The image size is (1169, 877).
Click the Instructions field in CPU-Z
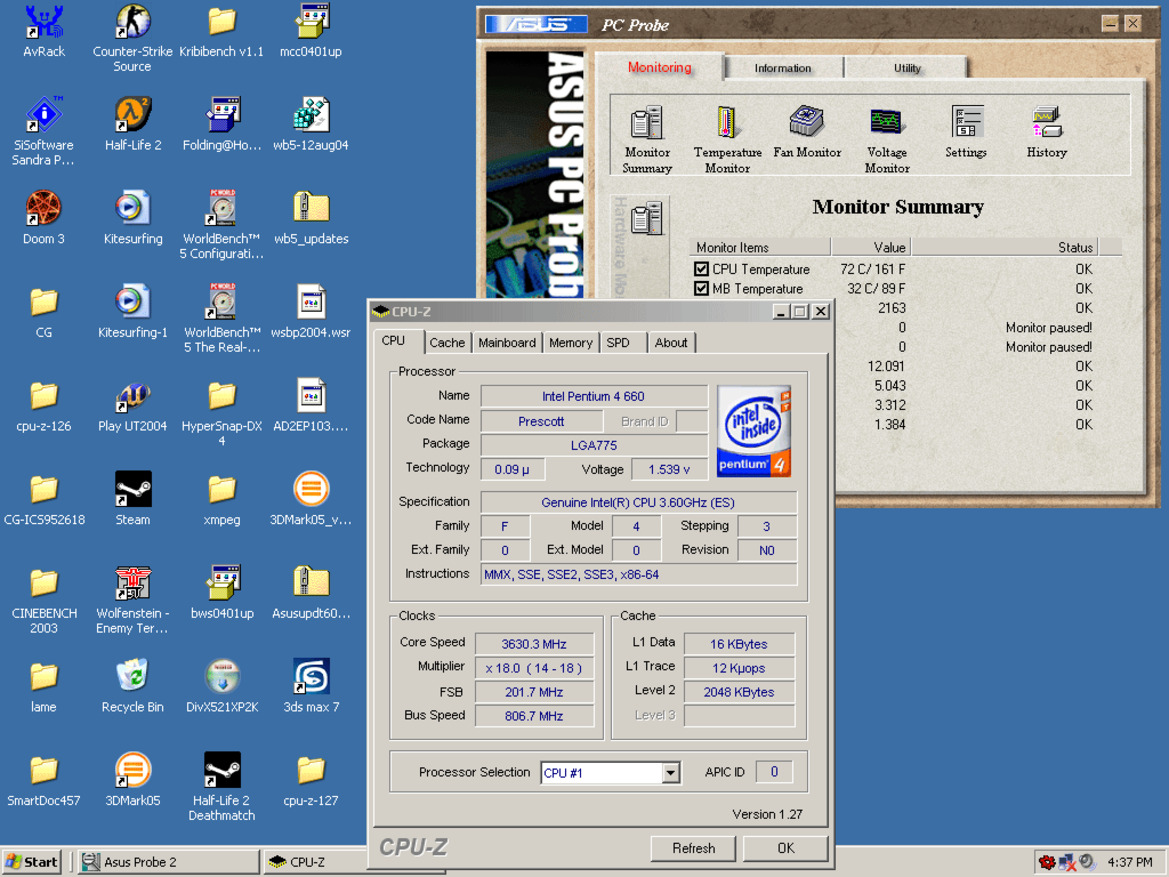point(638,574)
